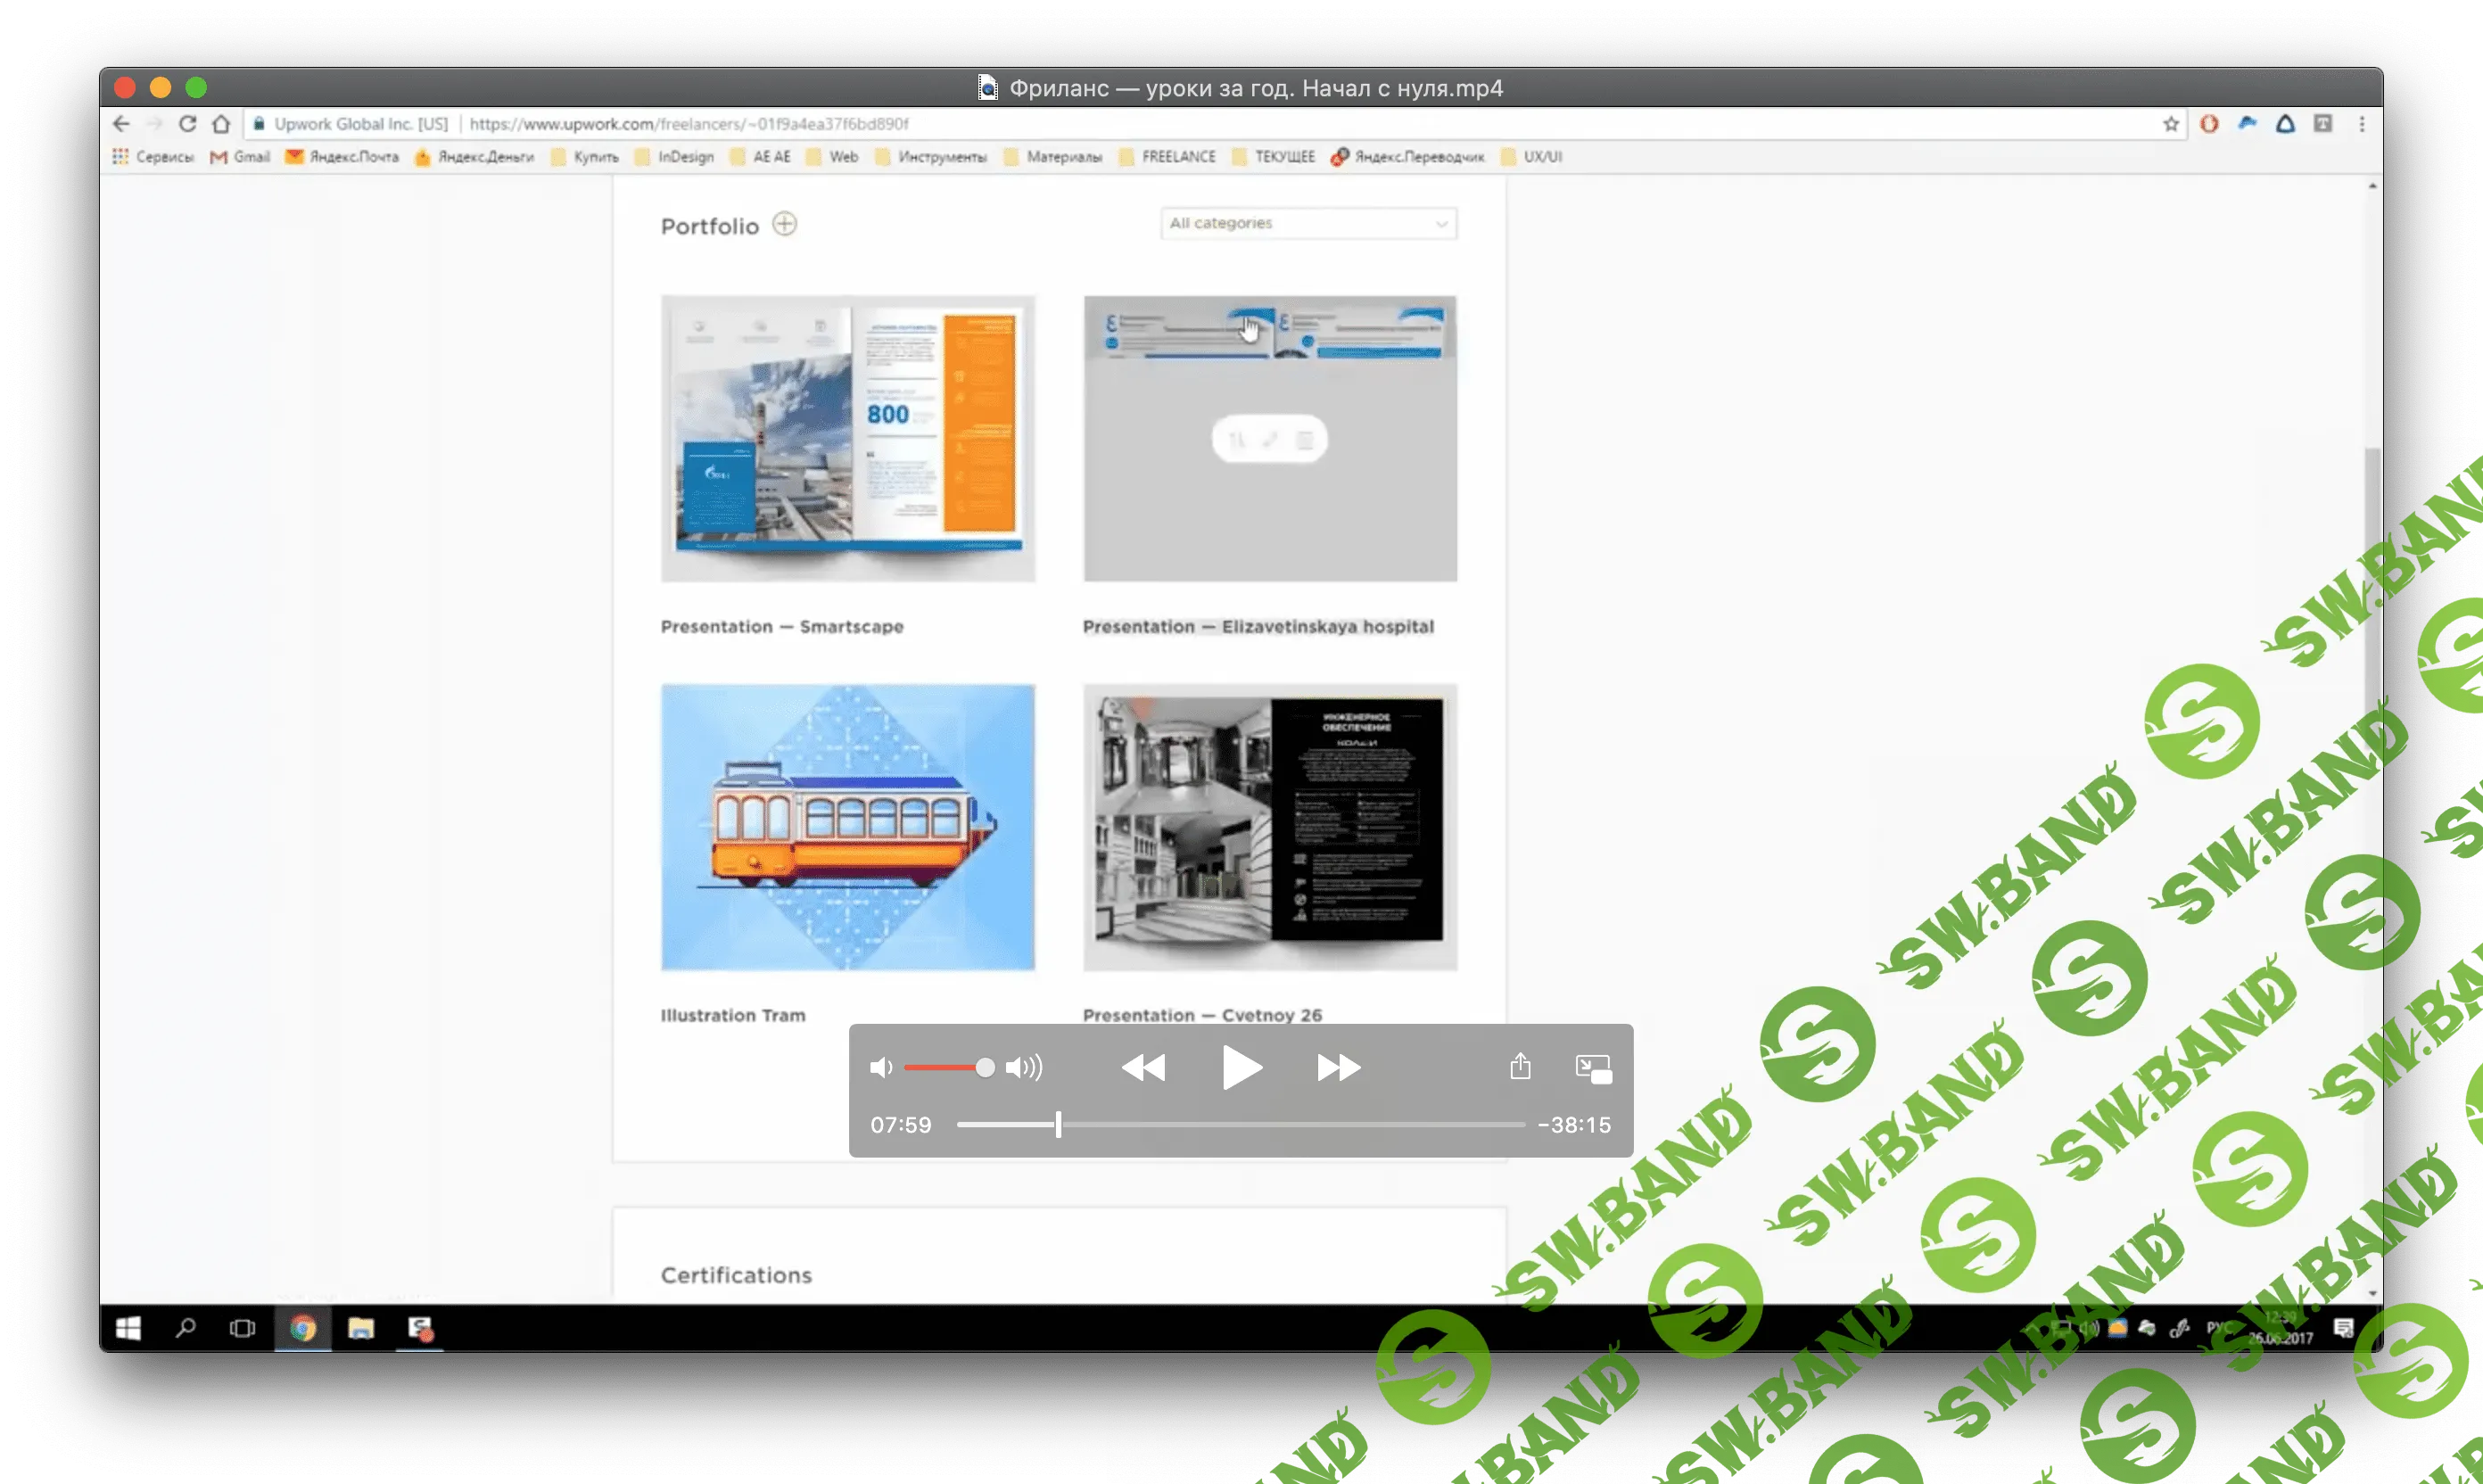The image size is (2483, 1484).
Task: Click the fast-forward button
Action: coord(1338,1068)
